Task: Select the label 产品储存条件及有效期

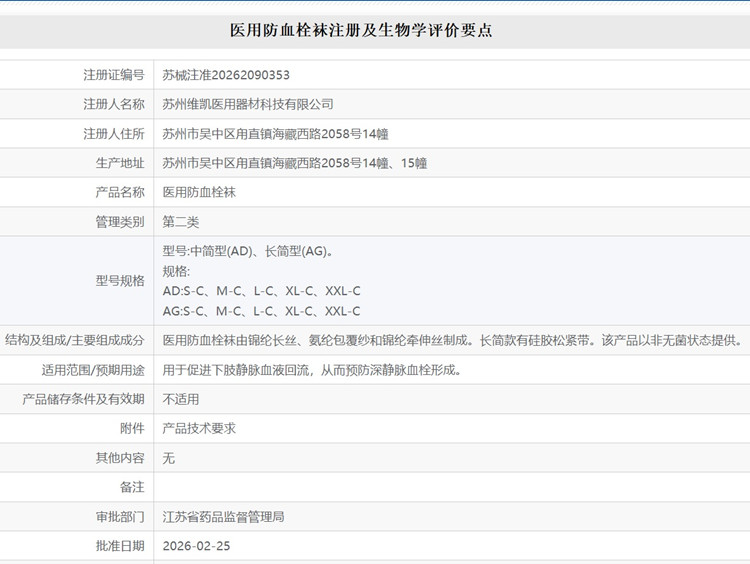Action: (x=83, y=399)
